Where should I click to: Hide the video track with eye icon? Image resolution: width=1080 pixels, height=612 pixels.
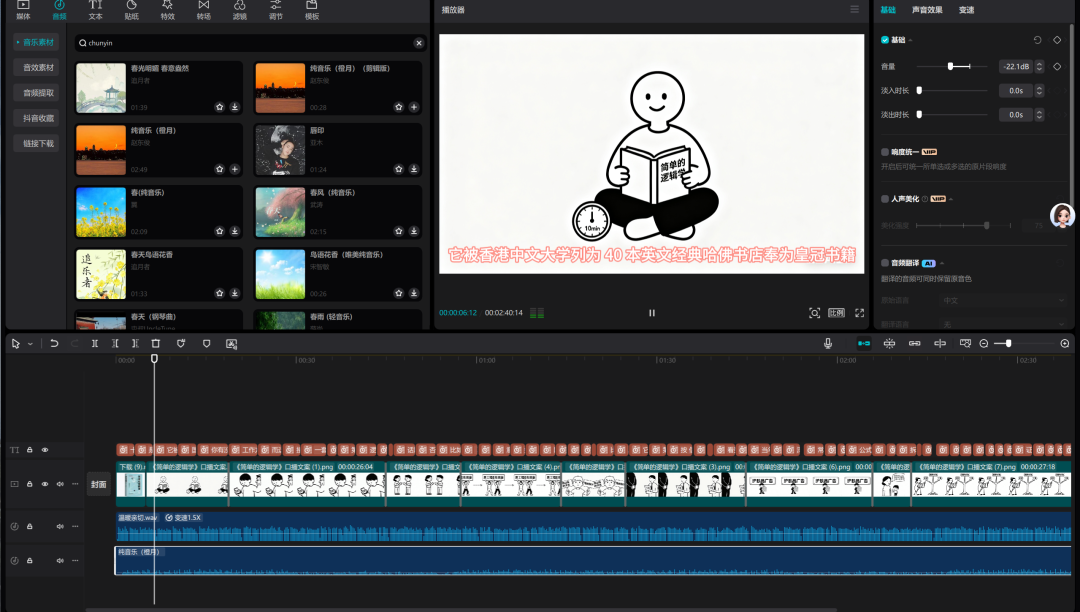(x=44, y=484)
